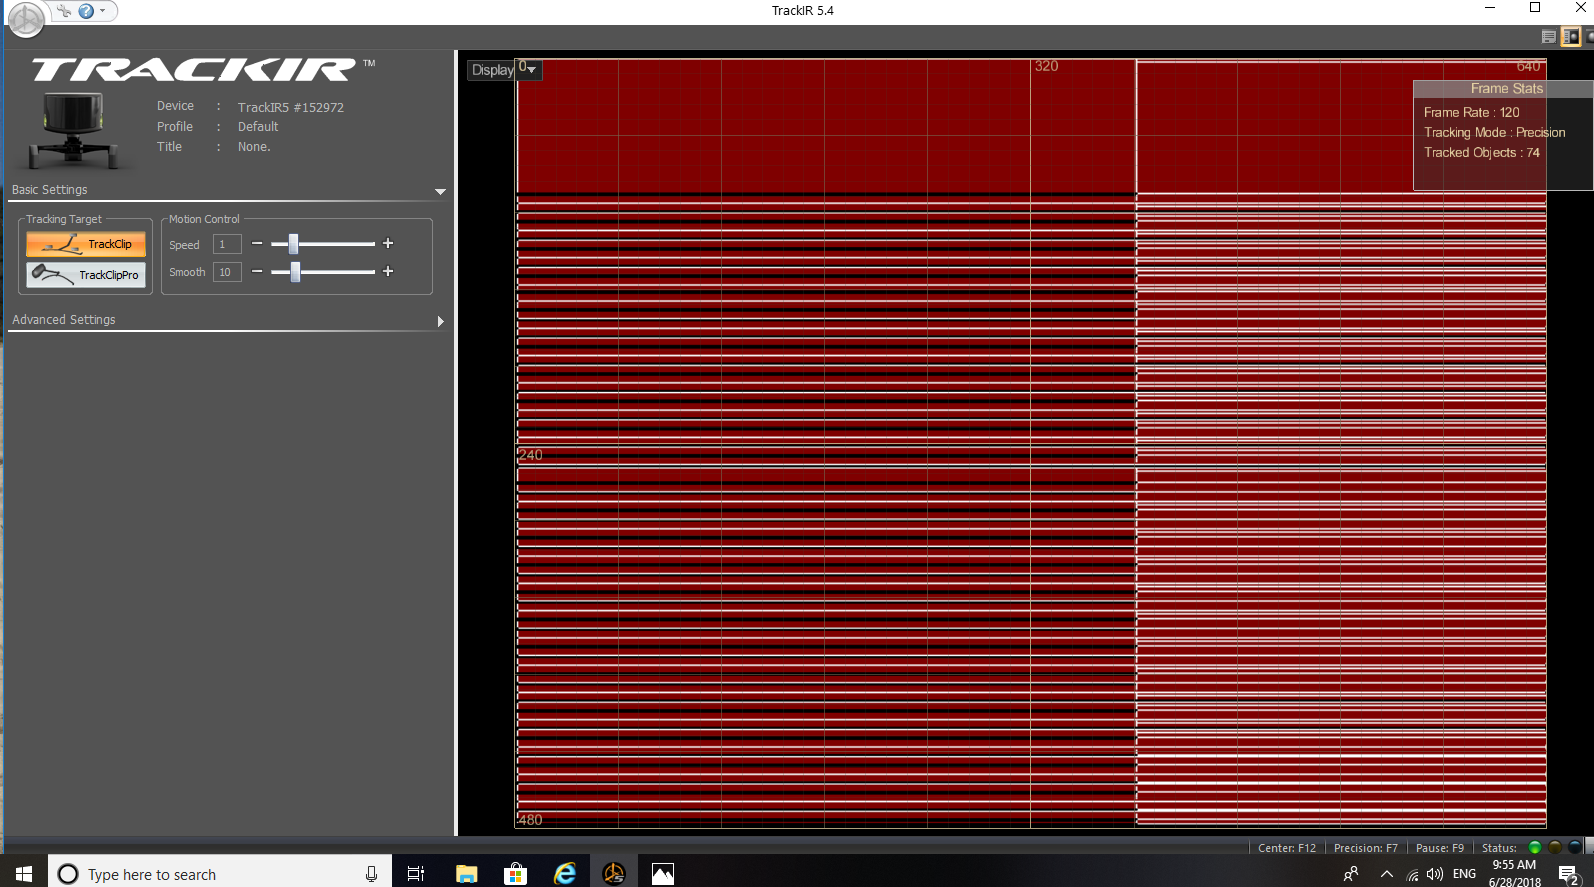Screen dimensions: 1594x887
Task: Click the Smooth slider handle
Action: (295, 272)
